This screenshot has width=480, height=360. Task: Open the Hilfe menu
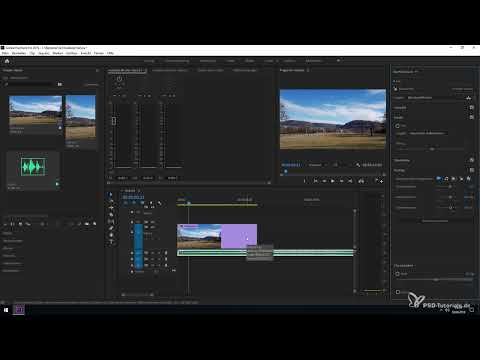tap(110, 53)
